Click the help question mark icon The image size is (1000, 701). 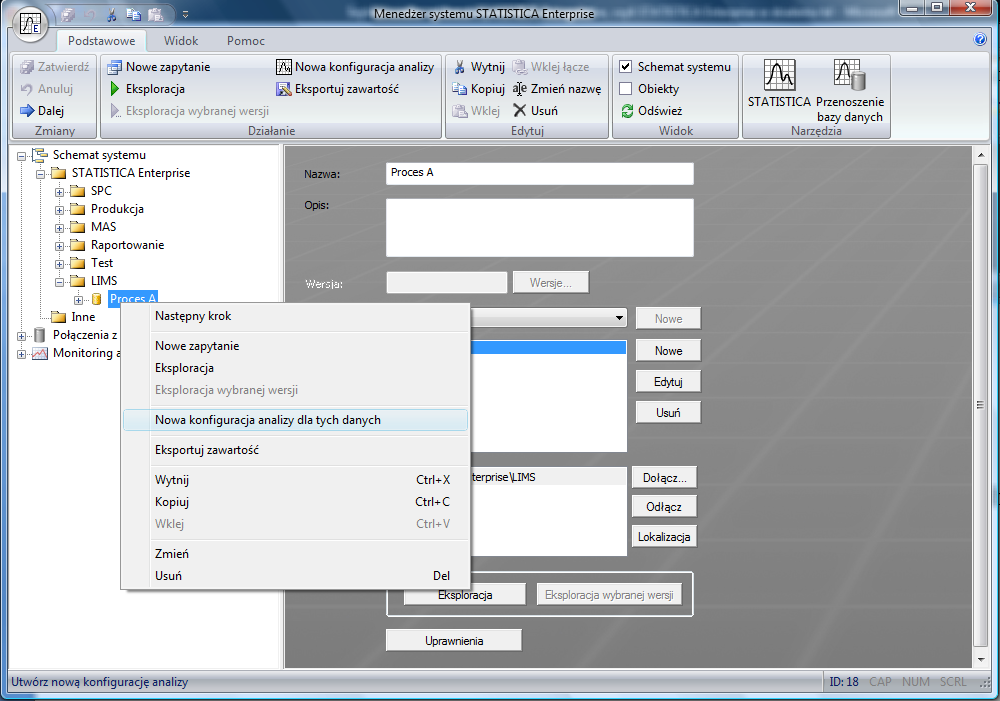980,40
